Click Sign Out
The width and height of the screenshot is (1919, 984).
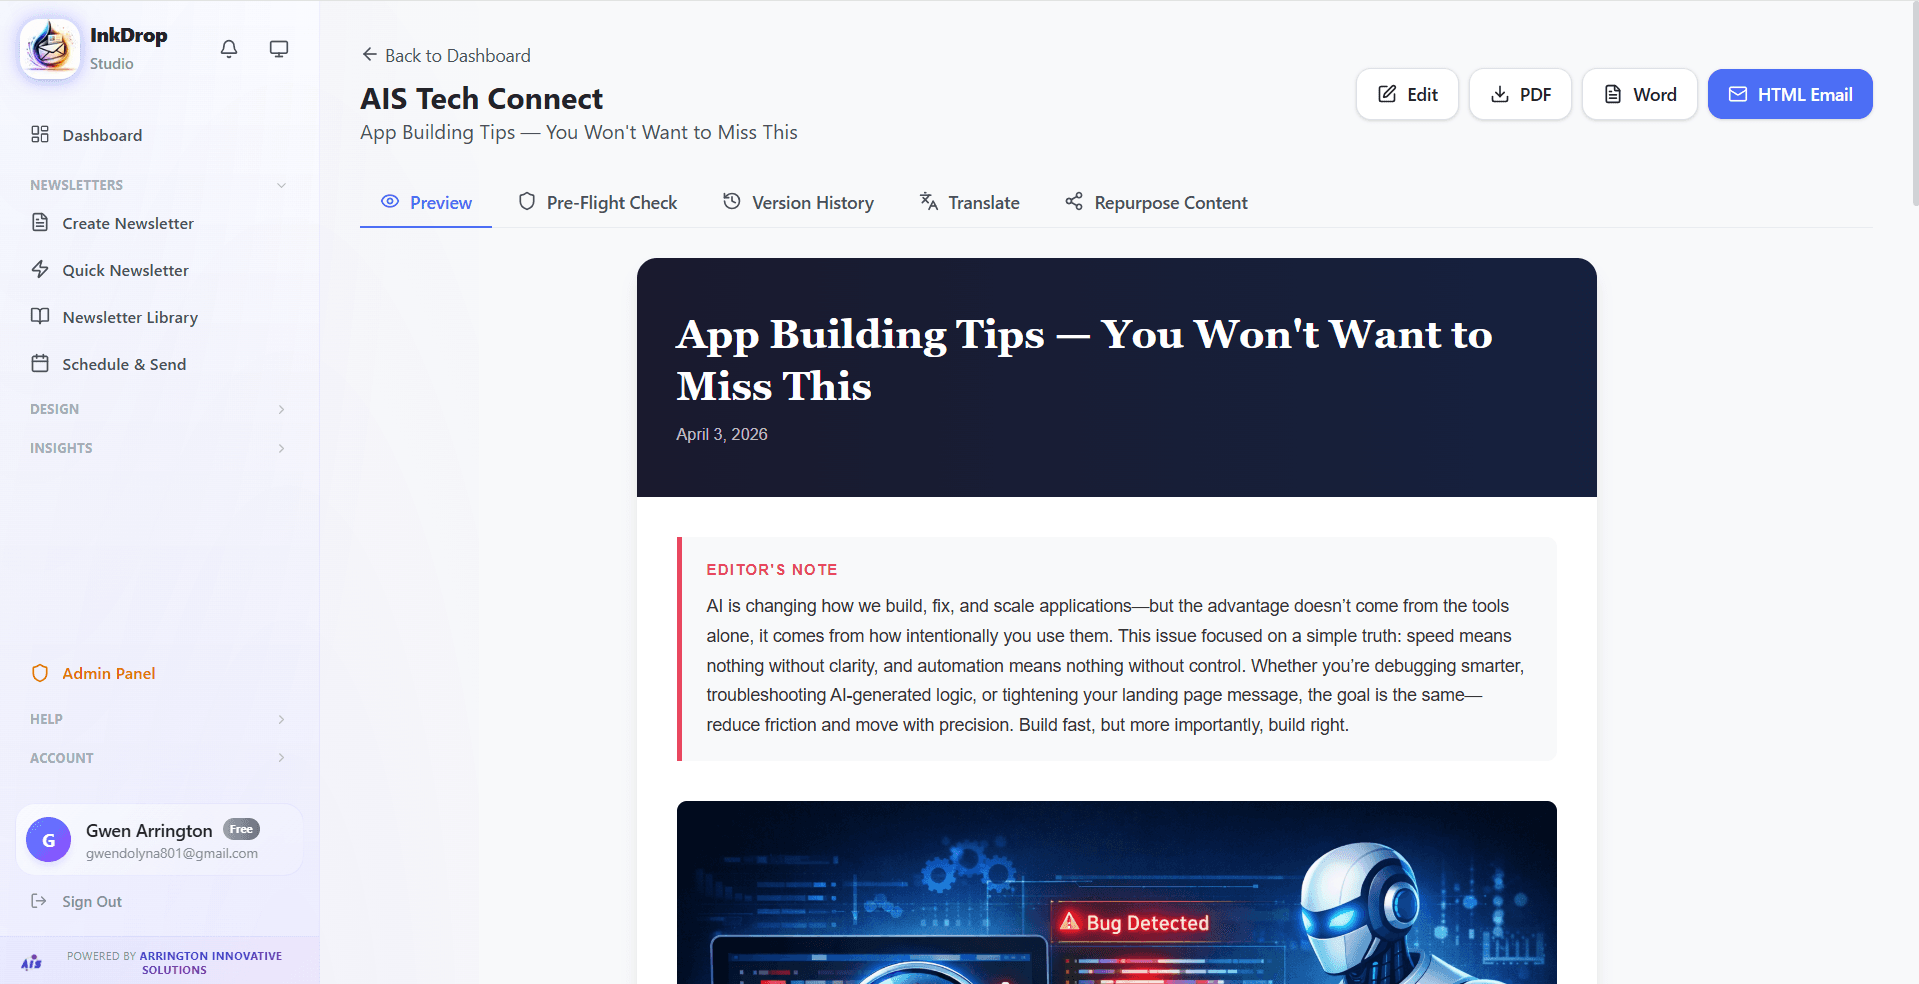pyautogui.click(x=76, y=901)
